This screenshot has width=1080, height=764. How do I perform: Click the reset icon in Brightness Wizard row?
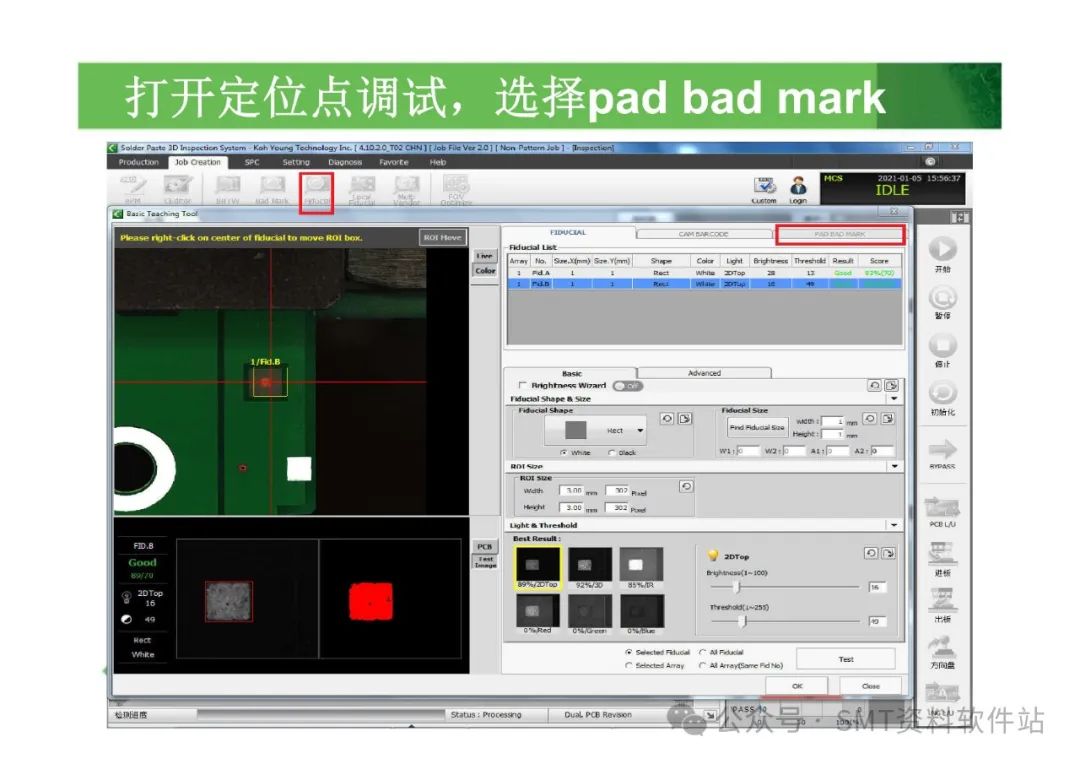[874, 386]
